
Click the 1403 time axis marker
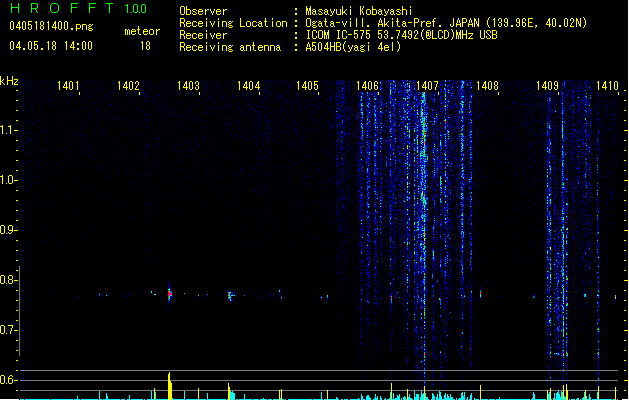pyautogui.click(x=188, y=86)
